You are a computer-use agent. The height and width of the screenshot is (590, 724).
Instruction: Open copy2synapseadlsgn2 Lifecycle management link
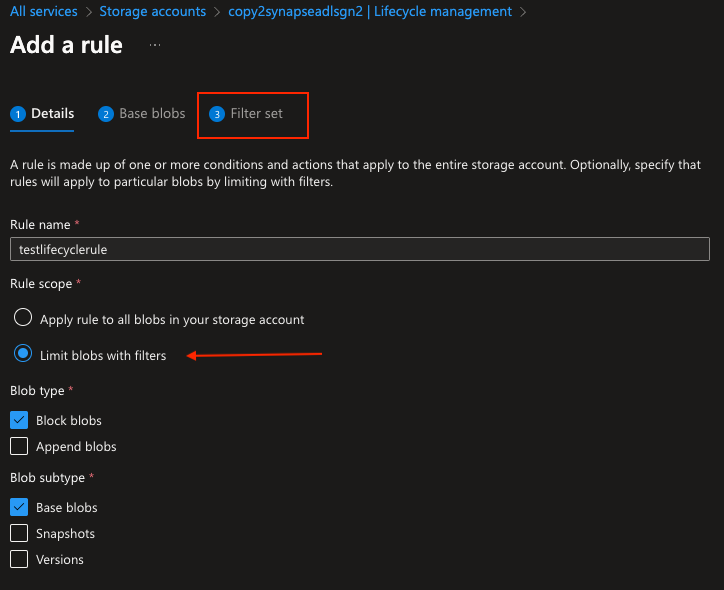point(370,12)
